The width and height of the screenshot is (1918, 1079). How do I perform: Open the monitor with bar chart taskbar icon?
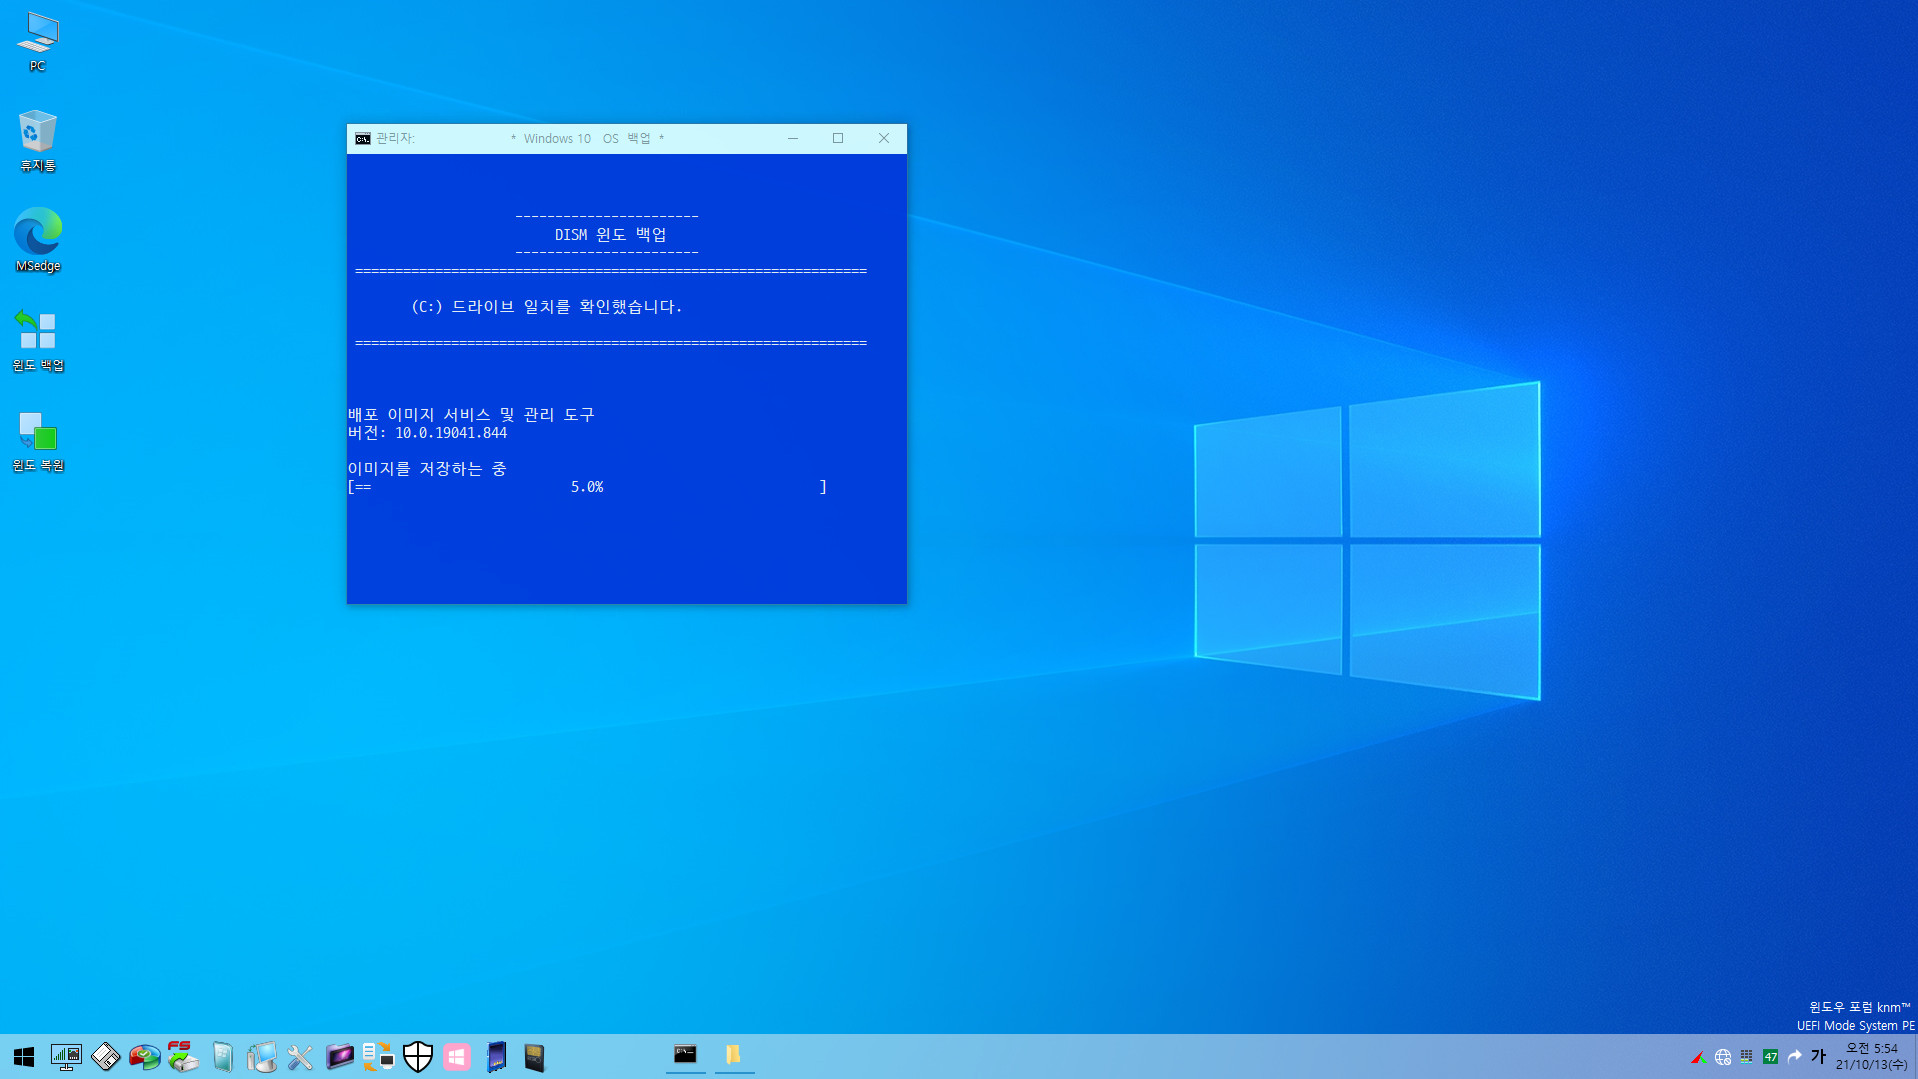coord(66,1057)
